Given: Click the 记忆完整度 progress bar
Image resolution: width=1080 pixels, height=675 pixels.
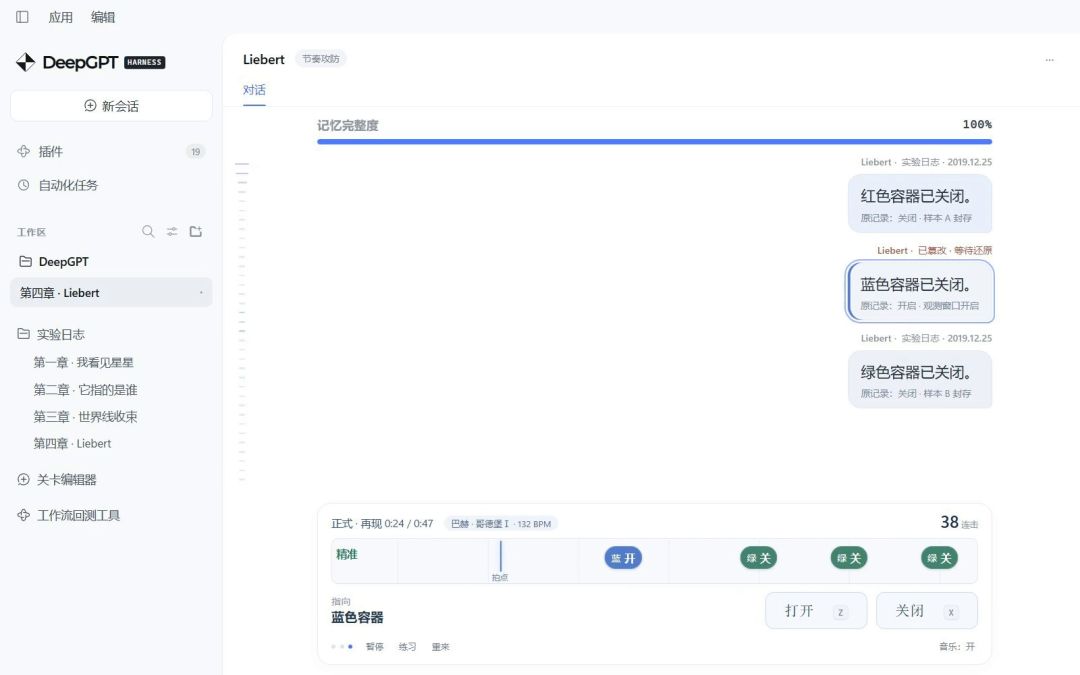Looking at the screenshot, I should point(654,142).
